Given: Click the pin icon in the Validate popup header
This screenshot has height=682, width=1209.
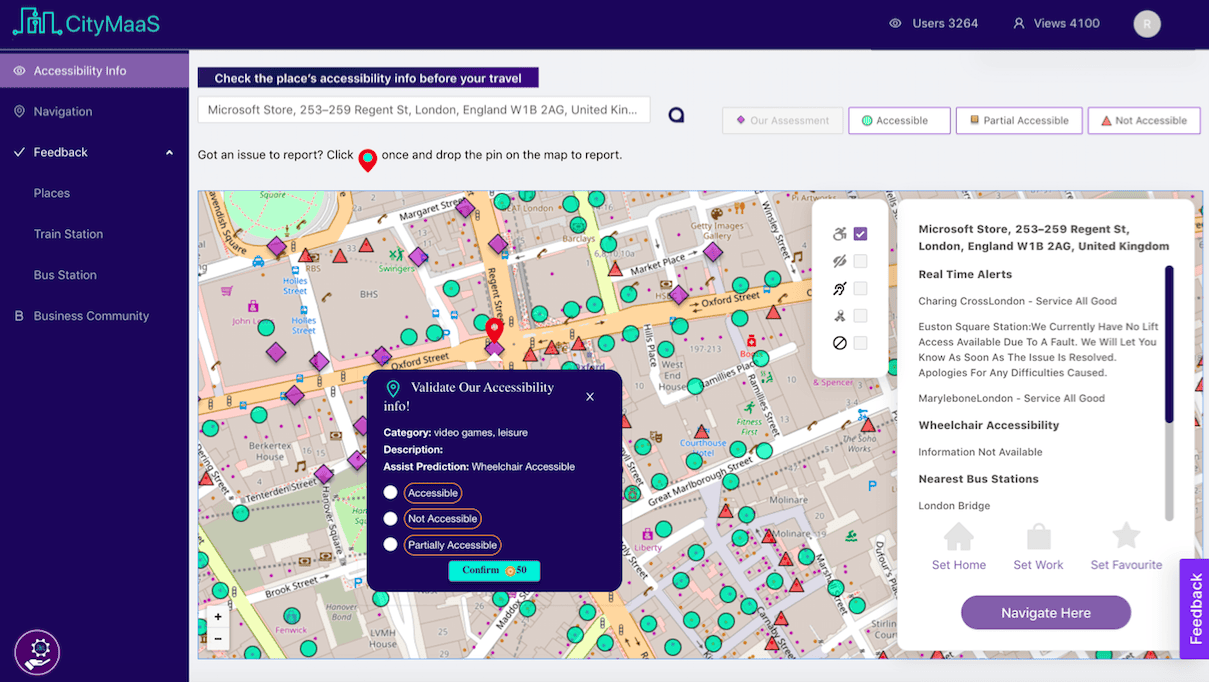Looking at the screenshot, I should (393, 389).
